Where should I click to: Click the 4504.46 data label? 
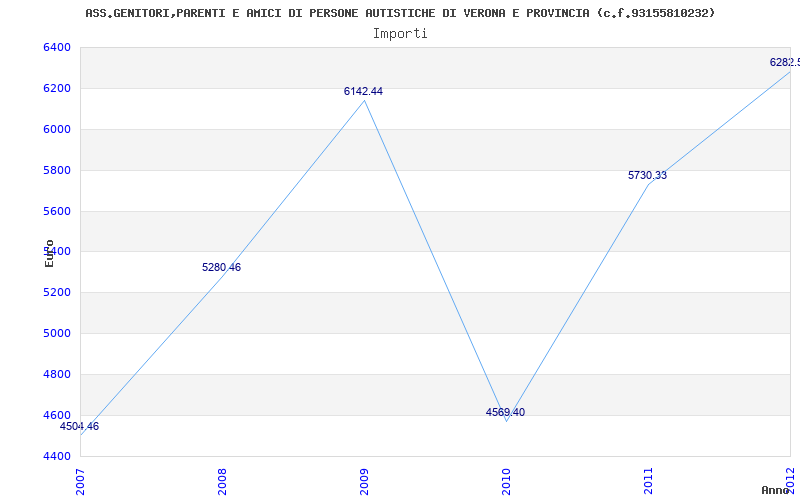[x=80, y=427]
